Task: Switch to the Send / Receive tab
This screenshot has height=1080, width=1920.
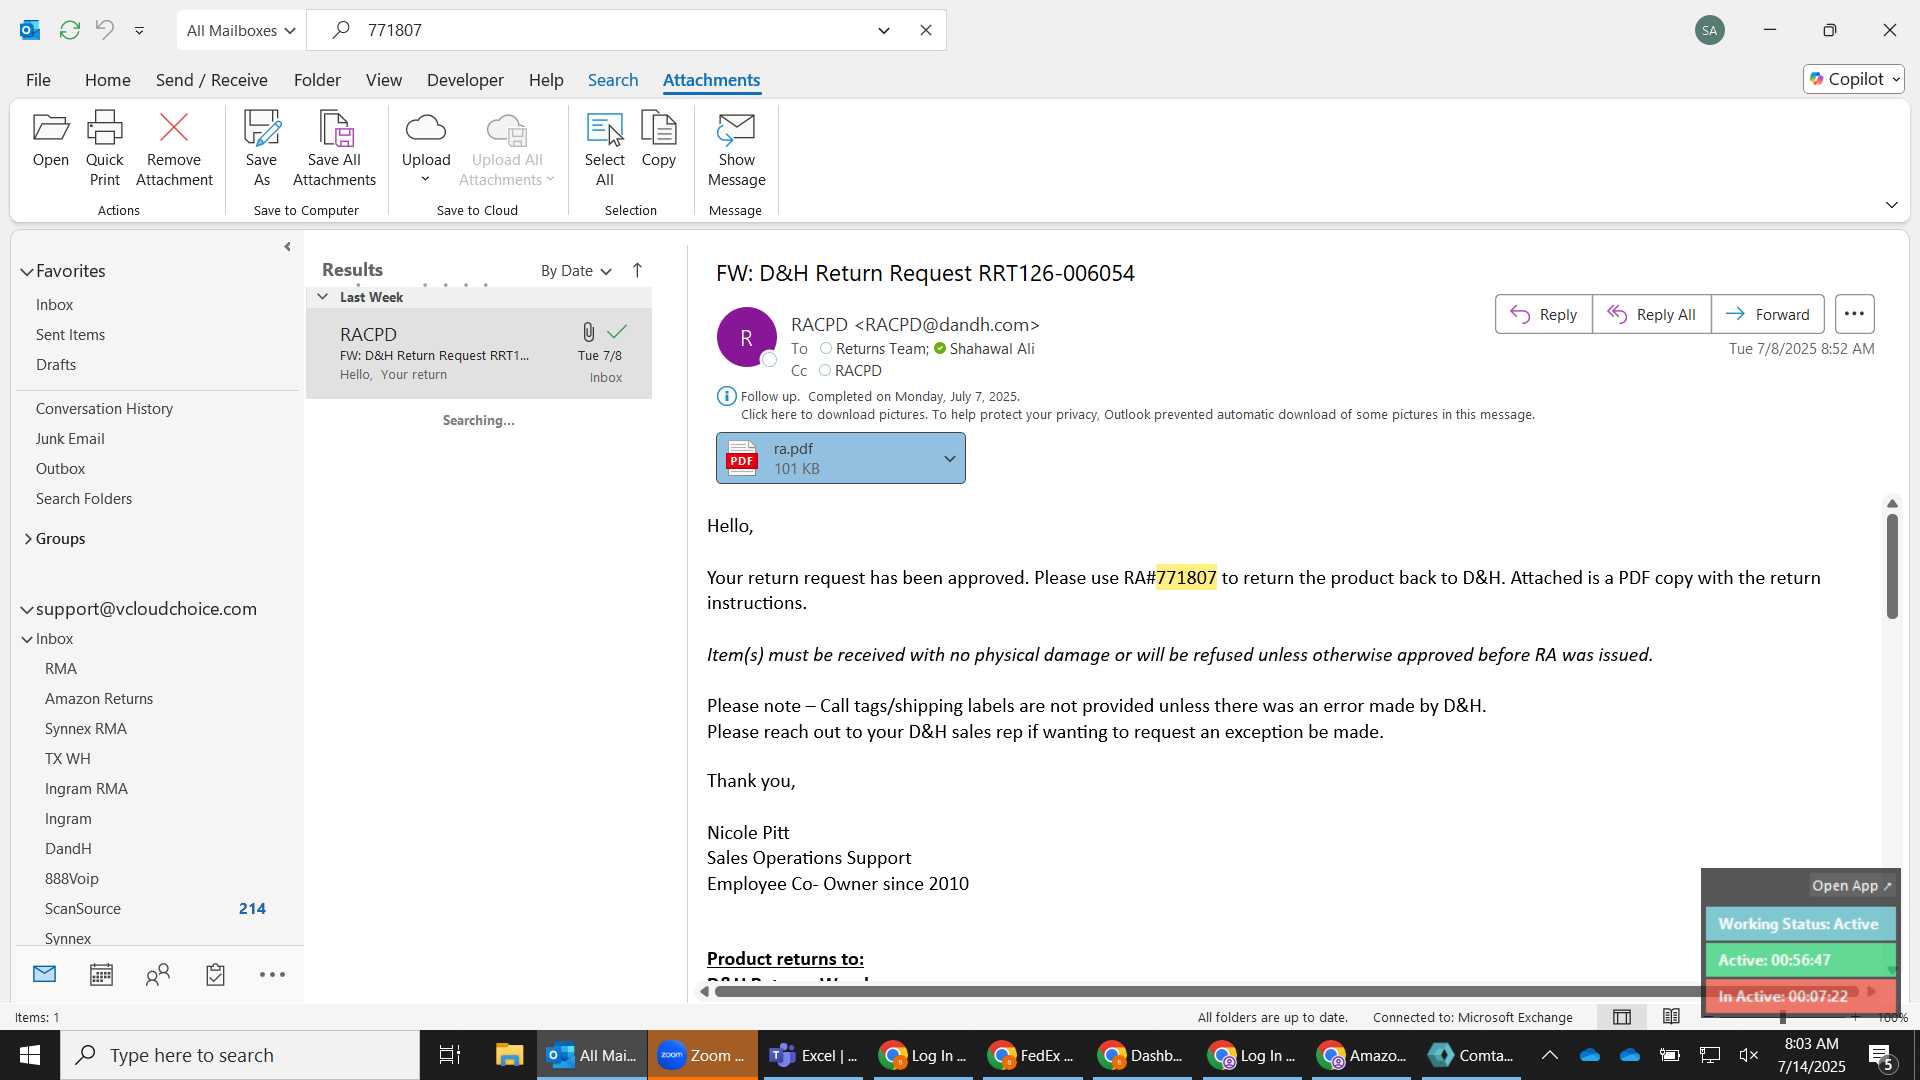Action: pos(211,80)
